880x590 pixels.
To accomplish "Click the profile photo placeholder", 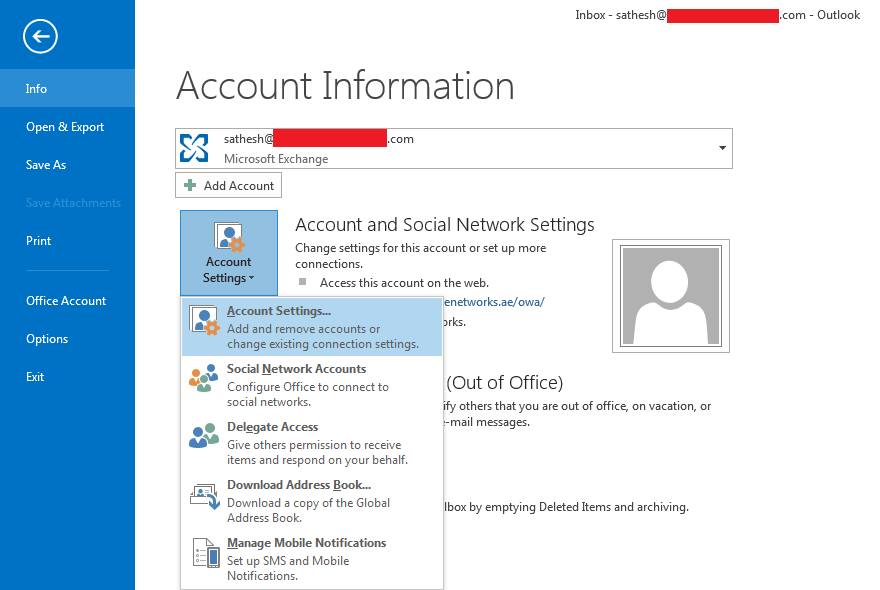I will click(x=671, y=296).
